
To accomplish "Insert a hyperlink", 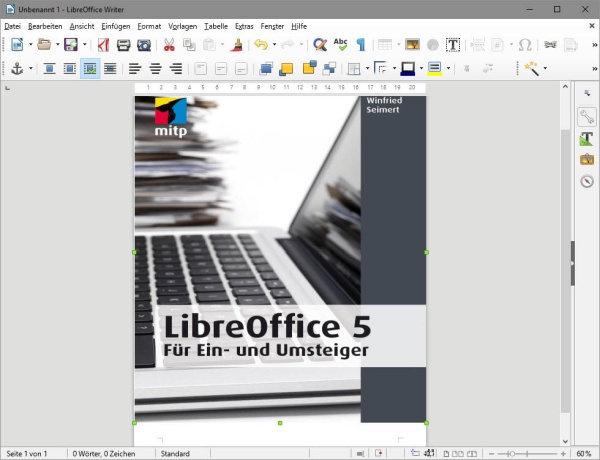I will click(x=550, y=45).
